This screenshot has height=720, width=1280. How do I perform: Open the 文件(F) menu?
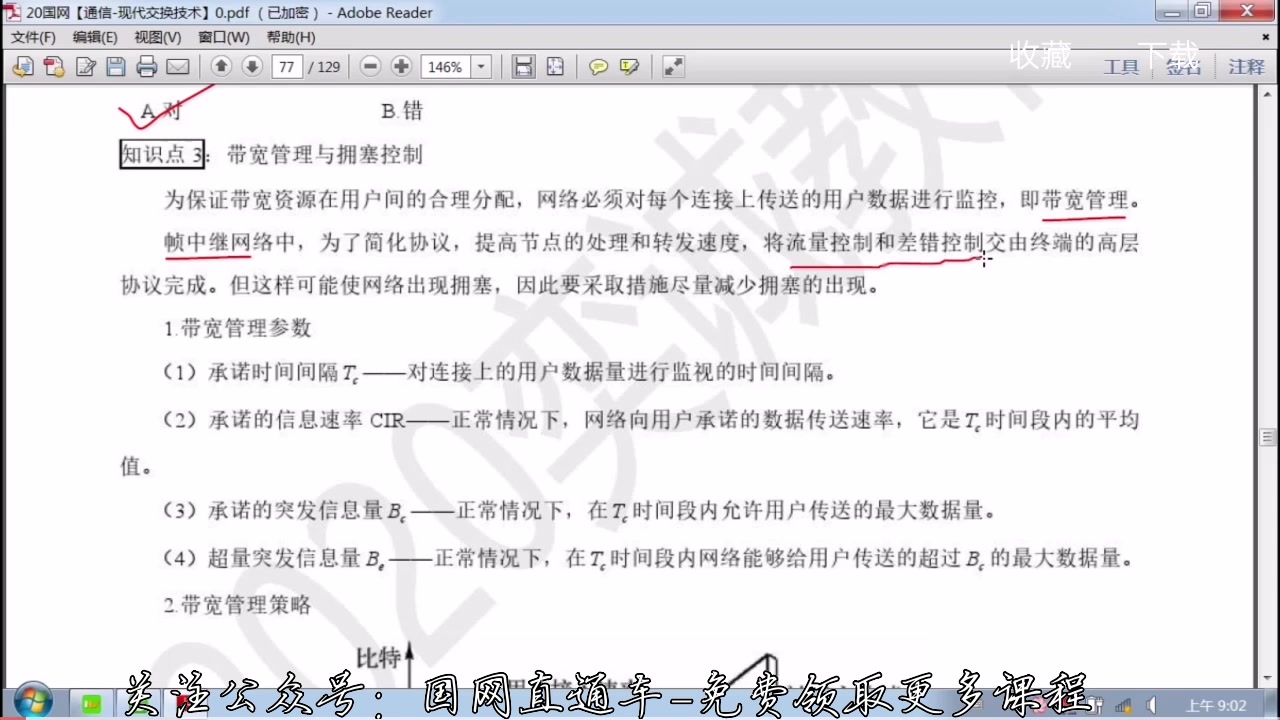coord(33,37)
